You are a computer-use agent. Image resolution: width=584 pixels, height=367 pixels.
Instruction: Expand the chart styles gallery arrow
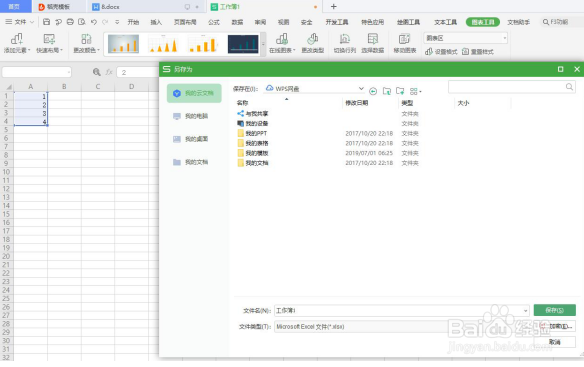[x=263, y=44]
